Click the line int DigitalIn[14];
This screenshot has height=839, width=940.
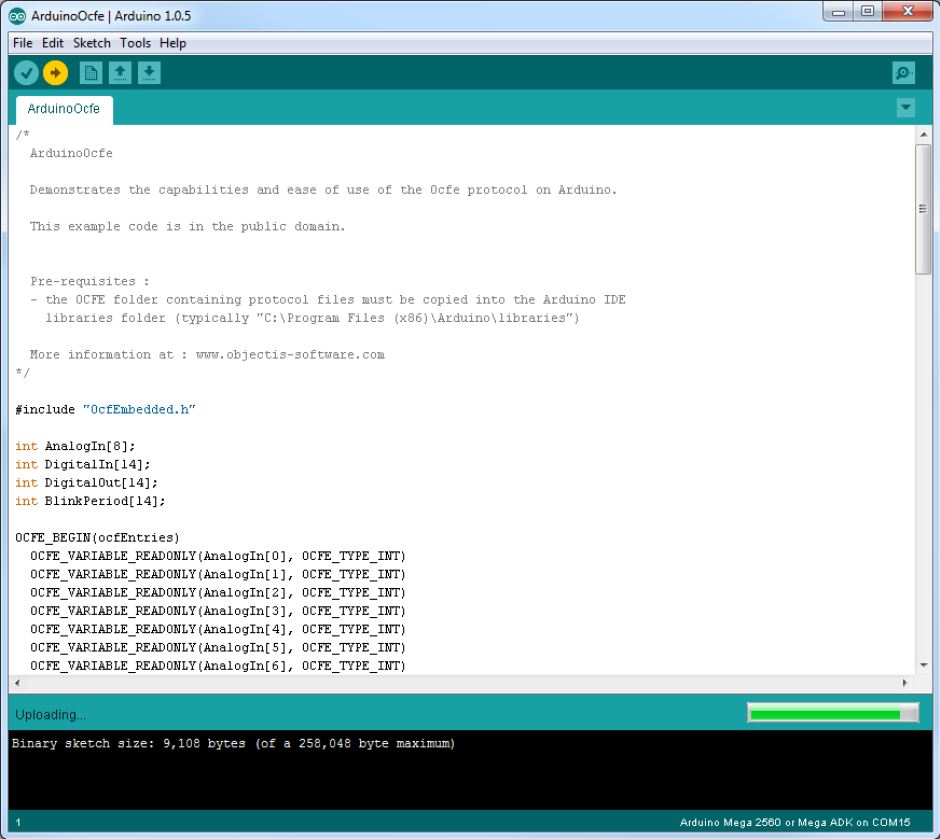pos(83,465)
